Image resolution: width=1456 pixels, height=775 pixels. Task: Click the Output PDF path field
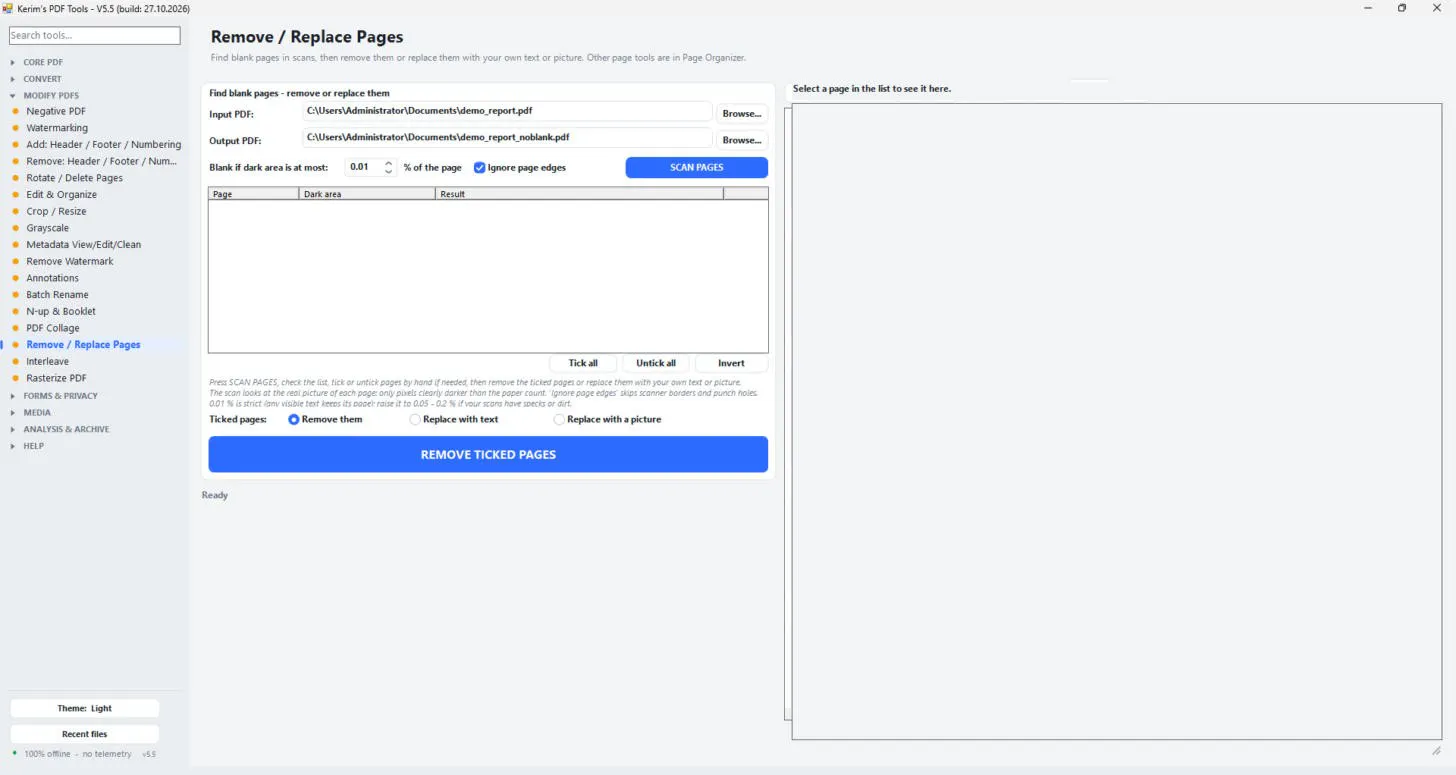click(x=508, y=138)
